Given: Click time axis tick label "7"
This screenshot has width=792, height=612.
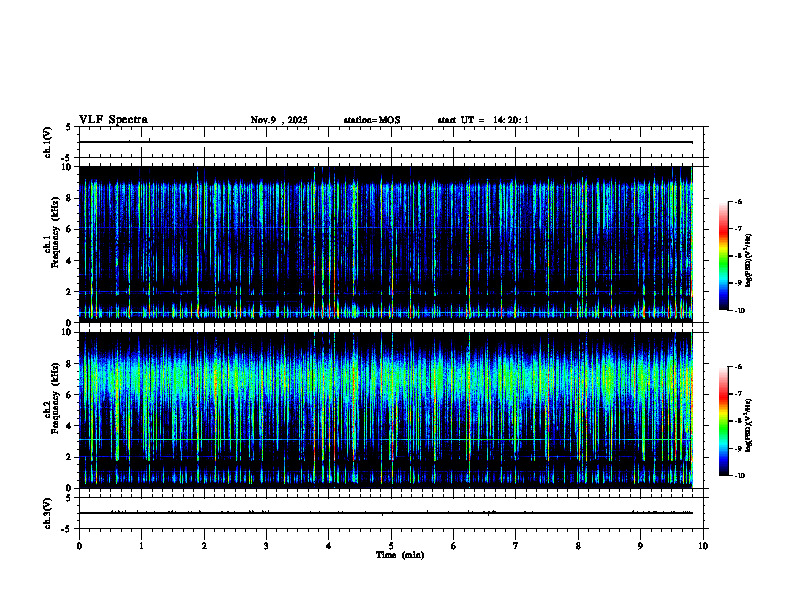Looking at the screenshot, I should (x=516, y=546).
